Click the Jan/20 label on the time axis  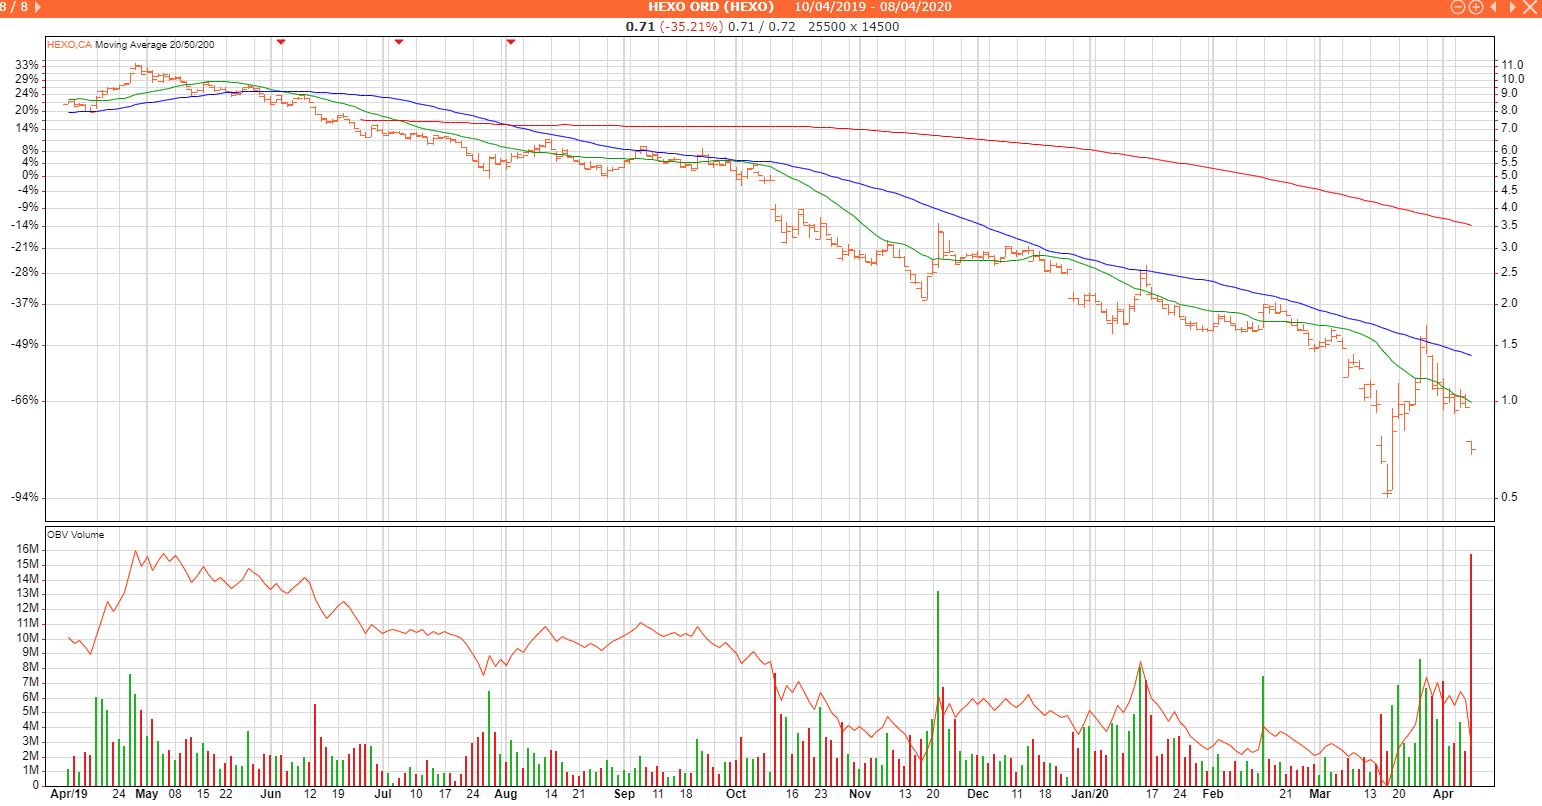pyautogui.click(x=1090, y=794)
